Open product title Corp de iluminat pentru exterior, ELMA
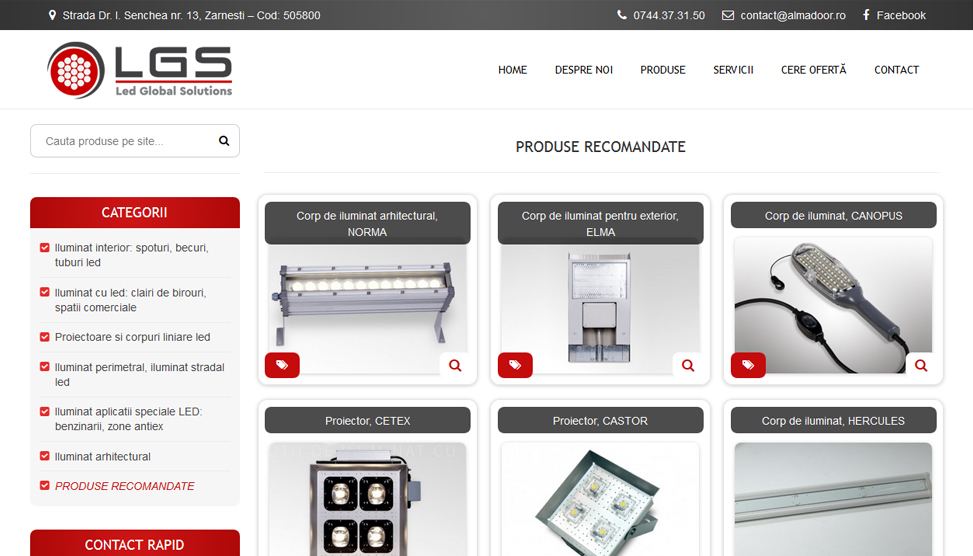 coord(601,223)
